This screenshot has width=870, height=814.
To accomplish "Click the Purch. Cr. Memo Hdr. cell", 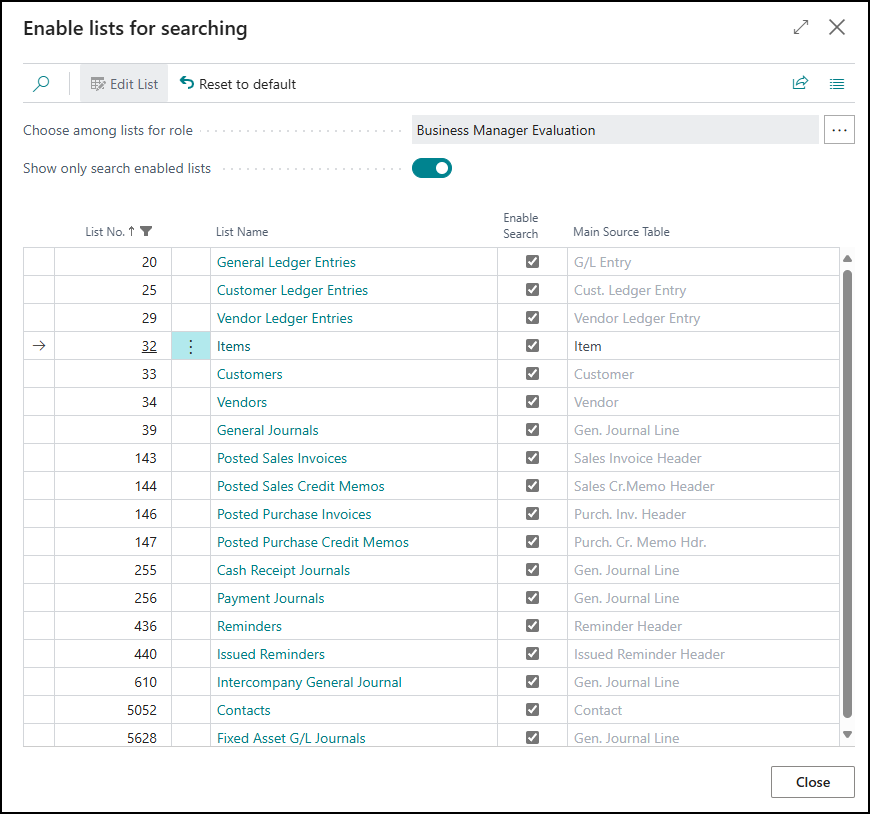I will pyautogui.click(x=703, y=542).
